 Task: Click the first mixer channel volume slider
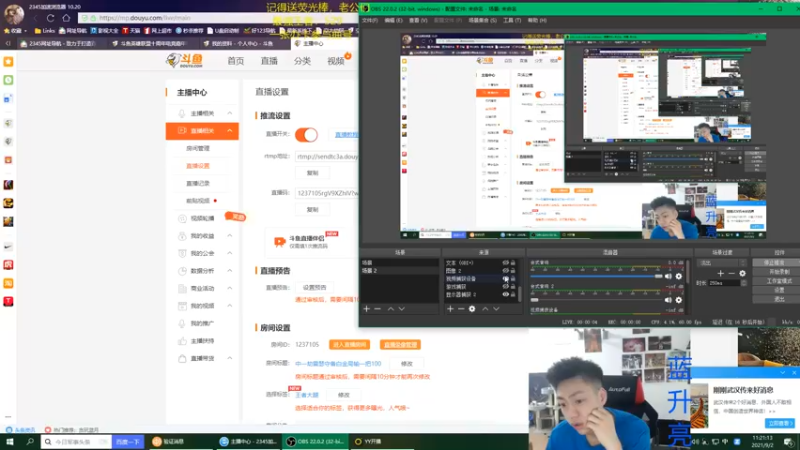click(x=596, y=276)
